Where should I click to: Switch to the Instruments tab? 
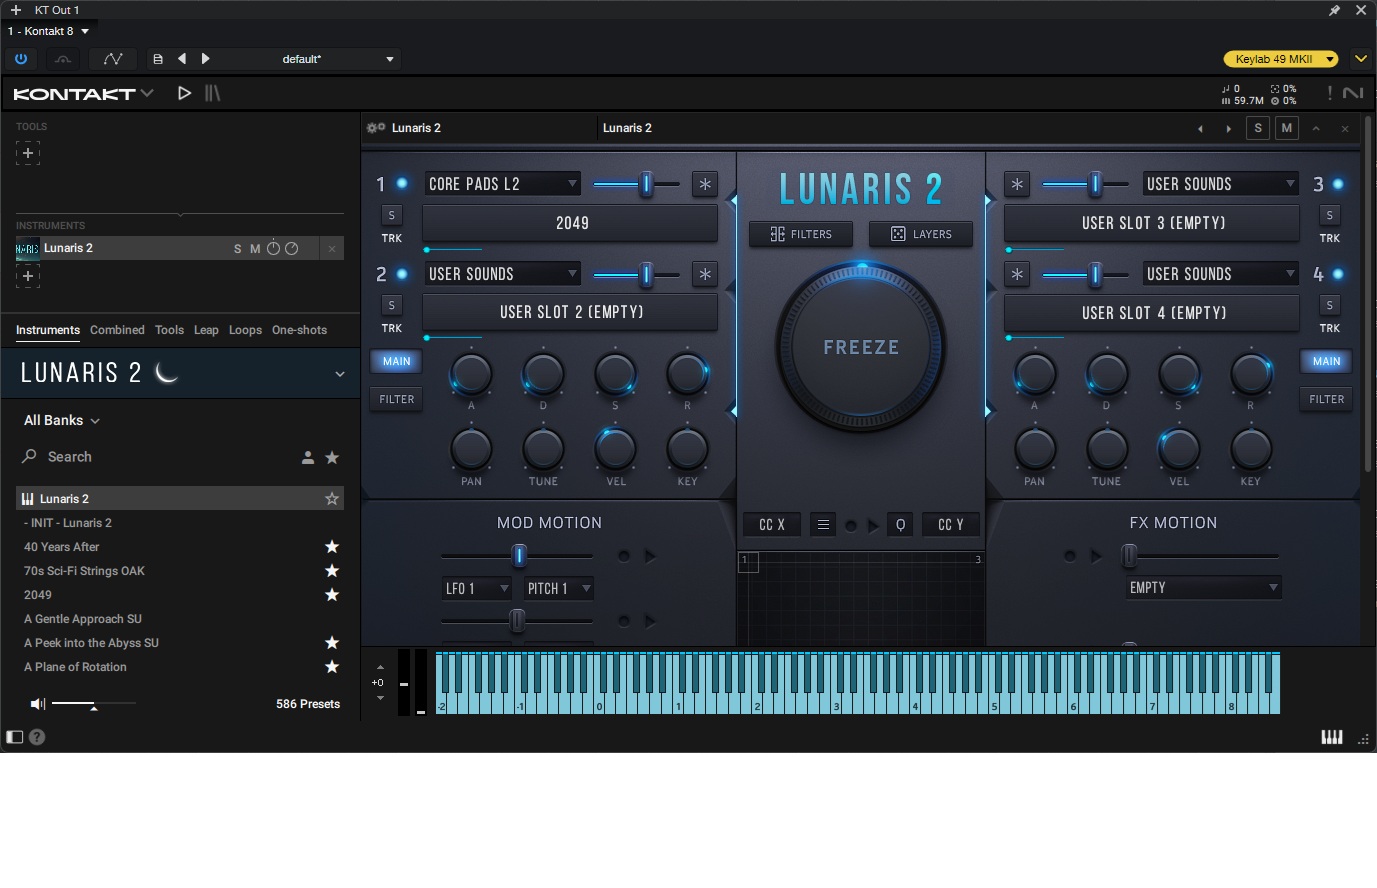click(48, 330)
